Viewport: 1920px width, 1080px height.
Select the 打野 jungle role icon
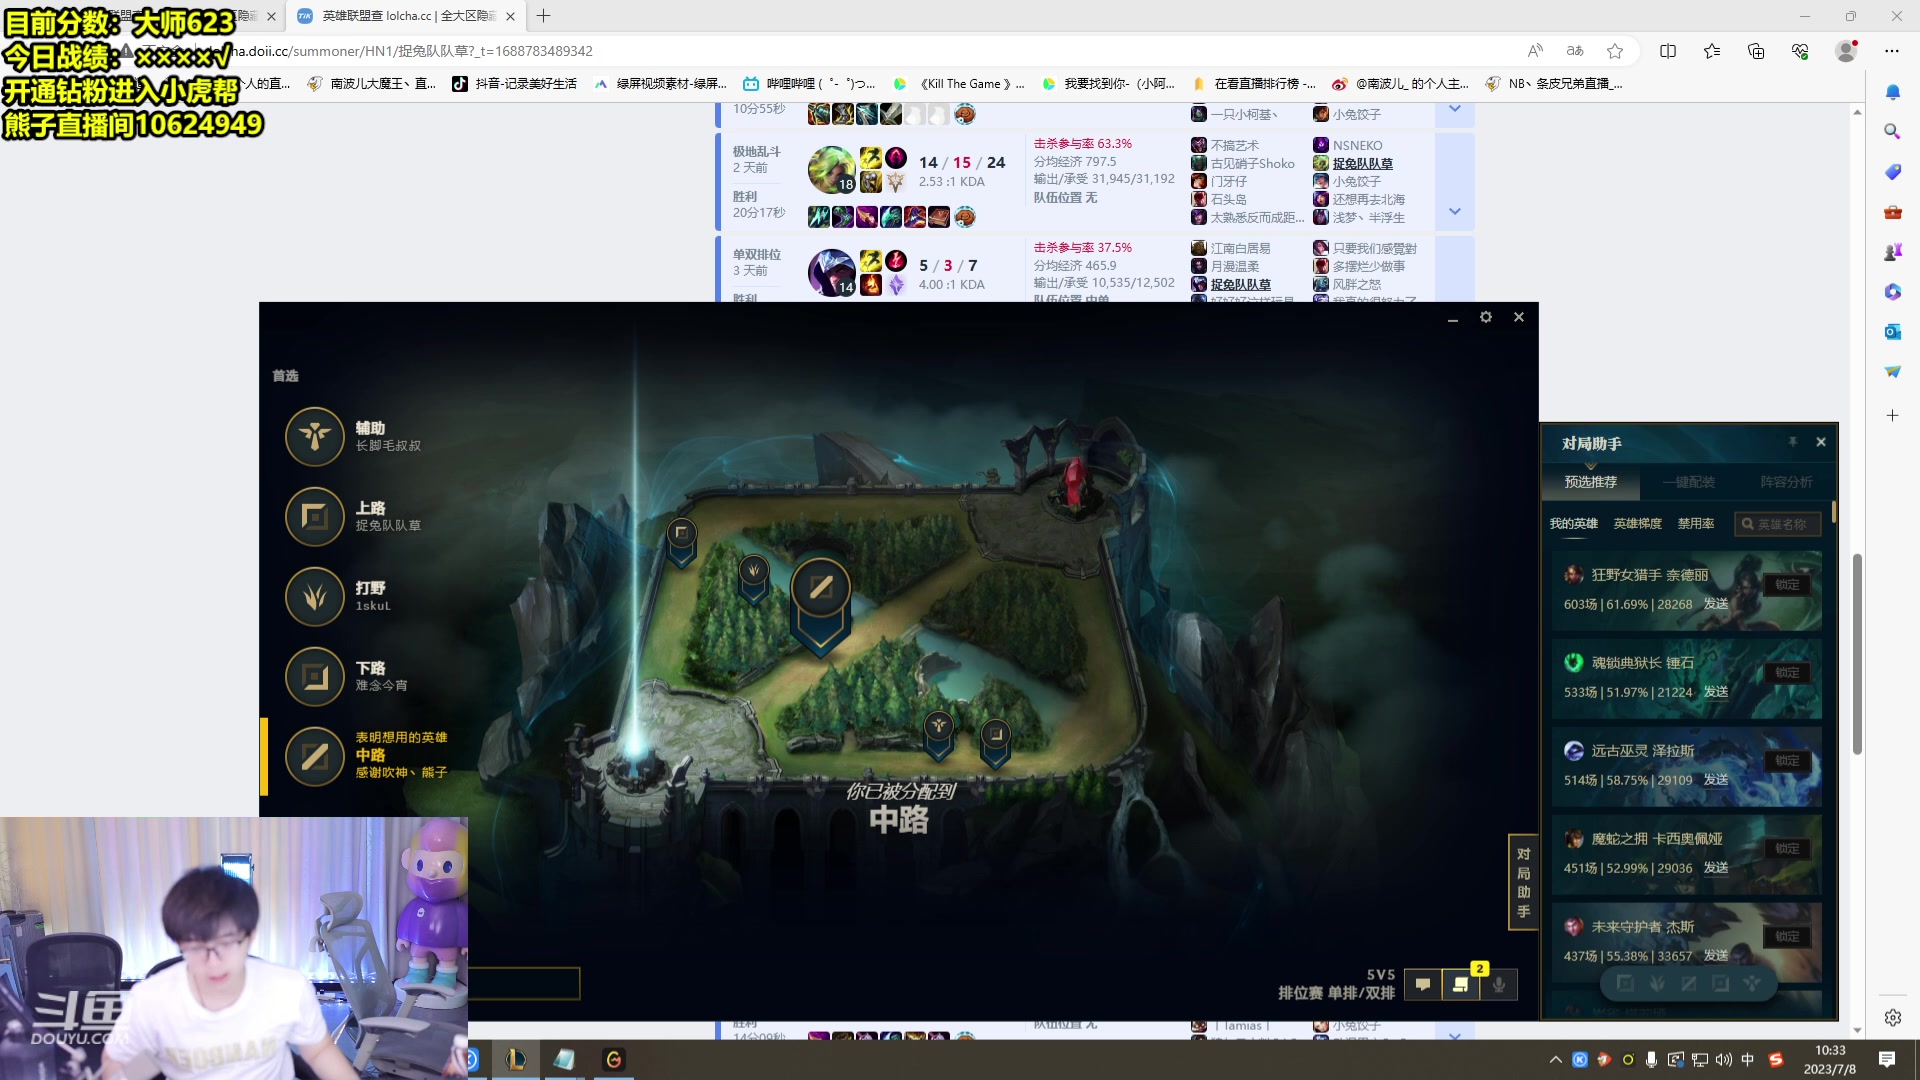(315, 596)
